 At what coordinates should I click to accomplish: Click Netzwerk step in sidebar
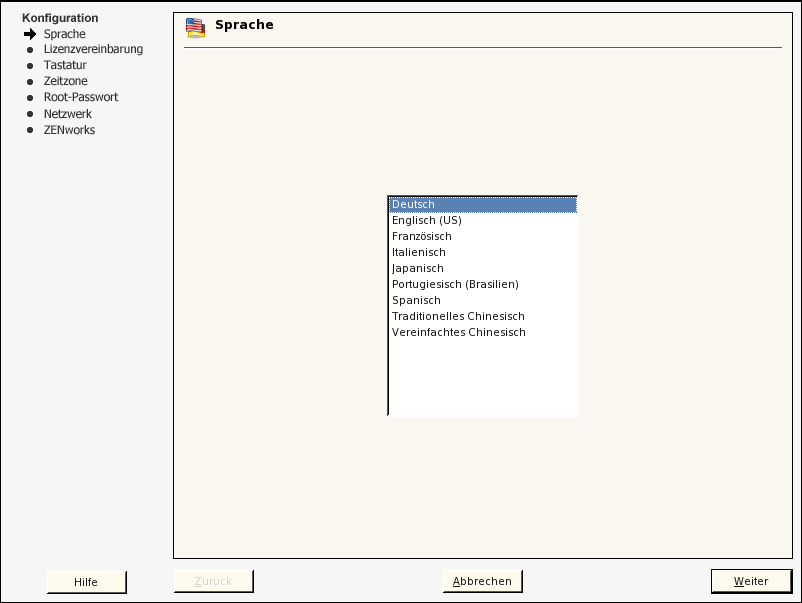click(68, 114)
